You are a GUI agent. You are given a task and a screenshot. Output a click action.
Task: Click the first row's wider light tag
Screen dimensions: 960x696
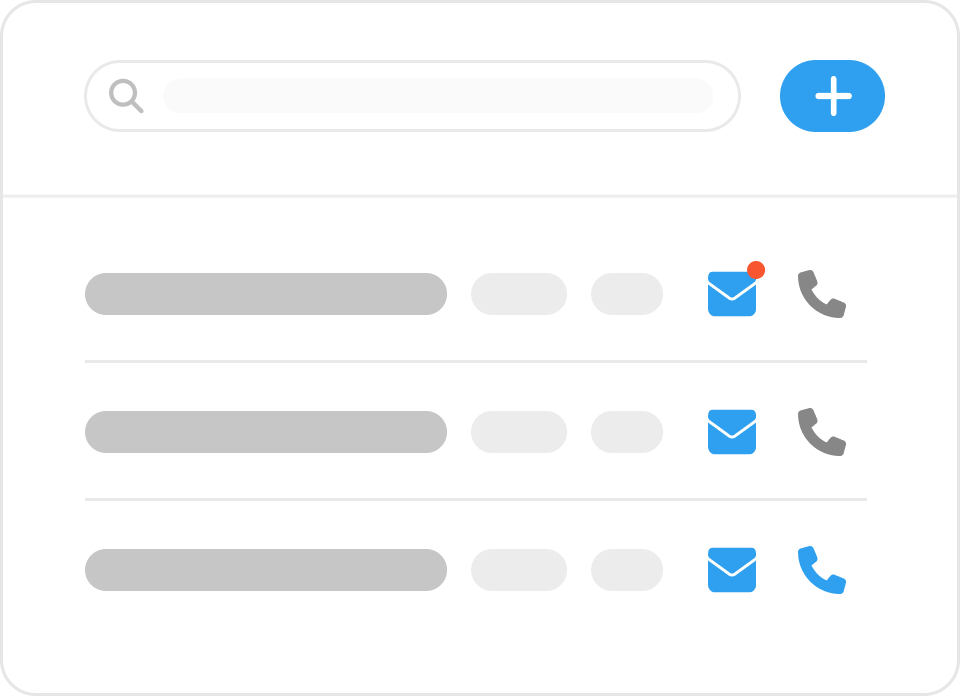(518, 294)
